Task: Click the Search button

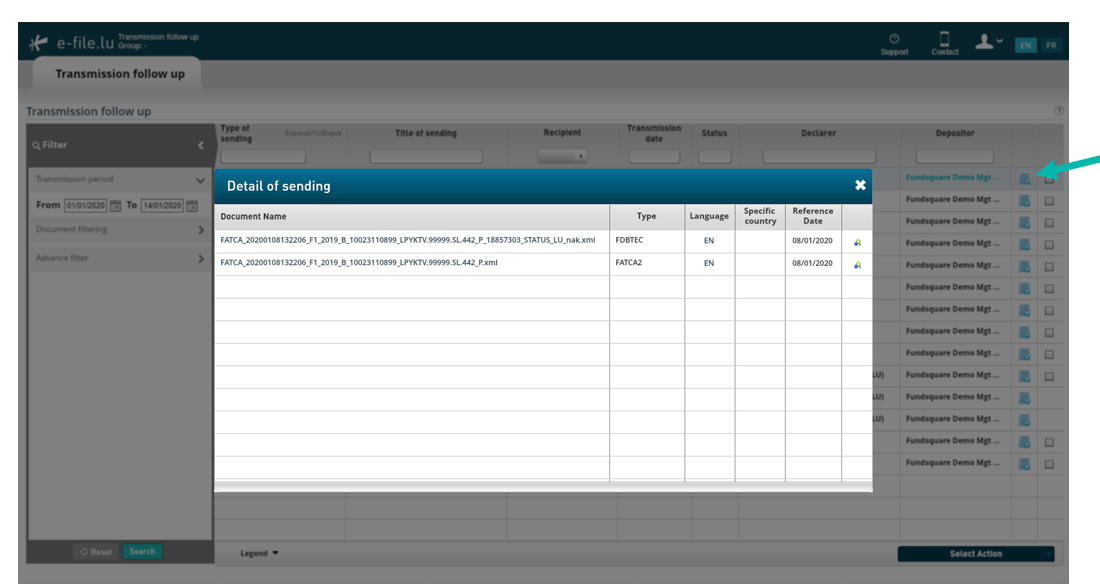Action: 142,552
